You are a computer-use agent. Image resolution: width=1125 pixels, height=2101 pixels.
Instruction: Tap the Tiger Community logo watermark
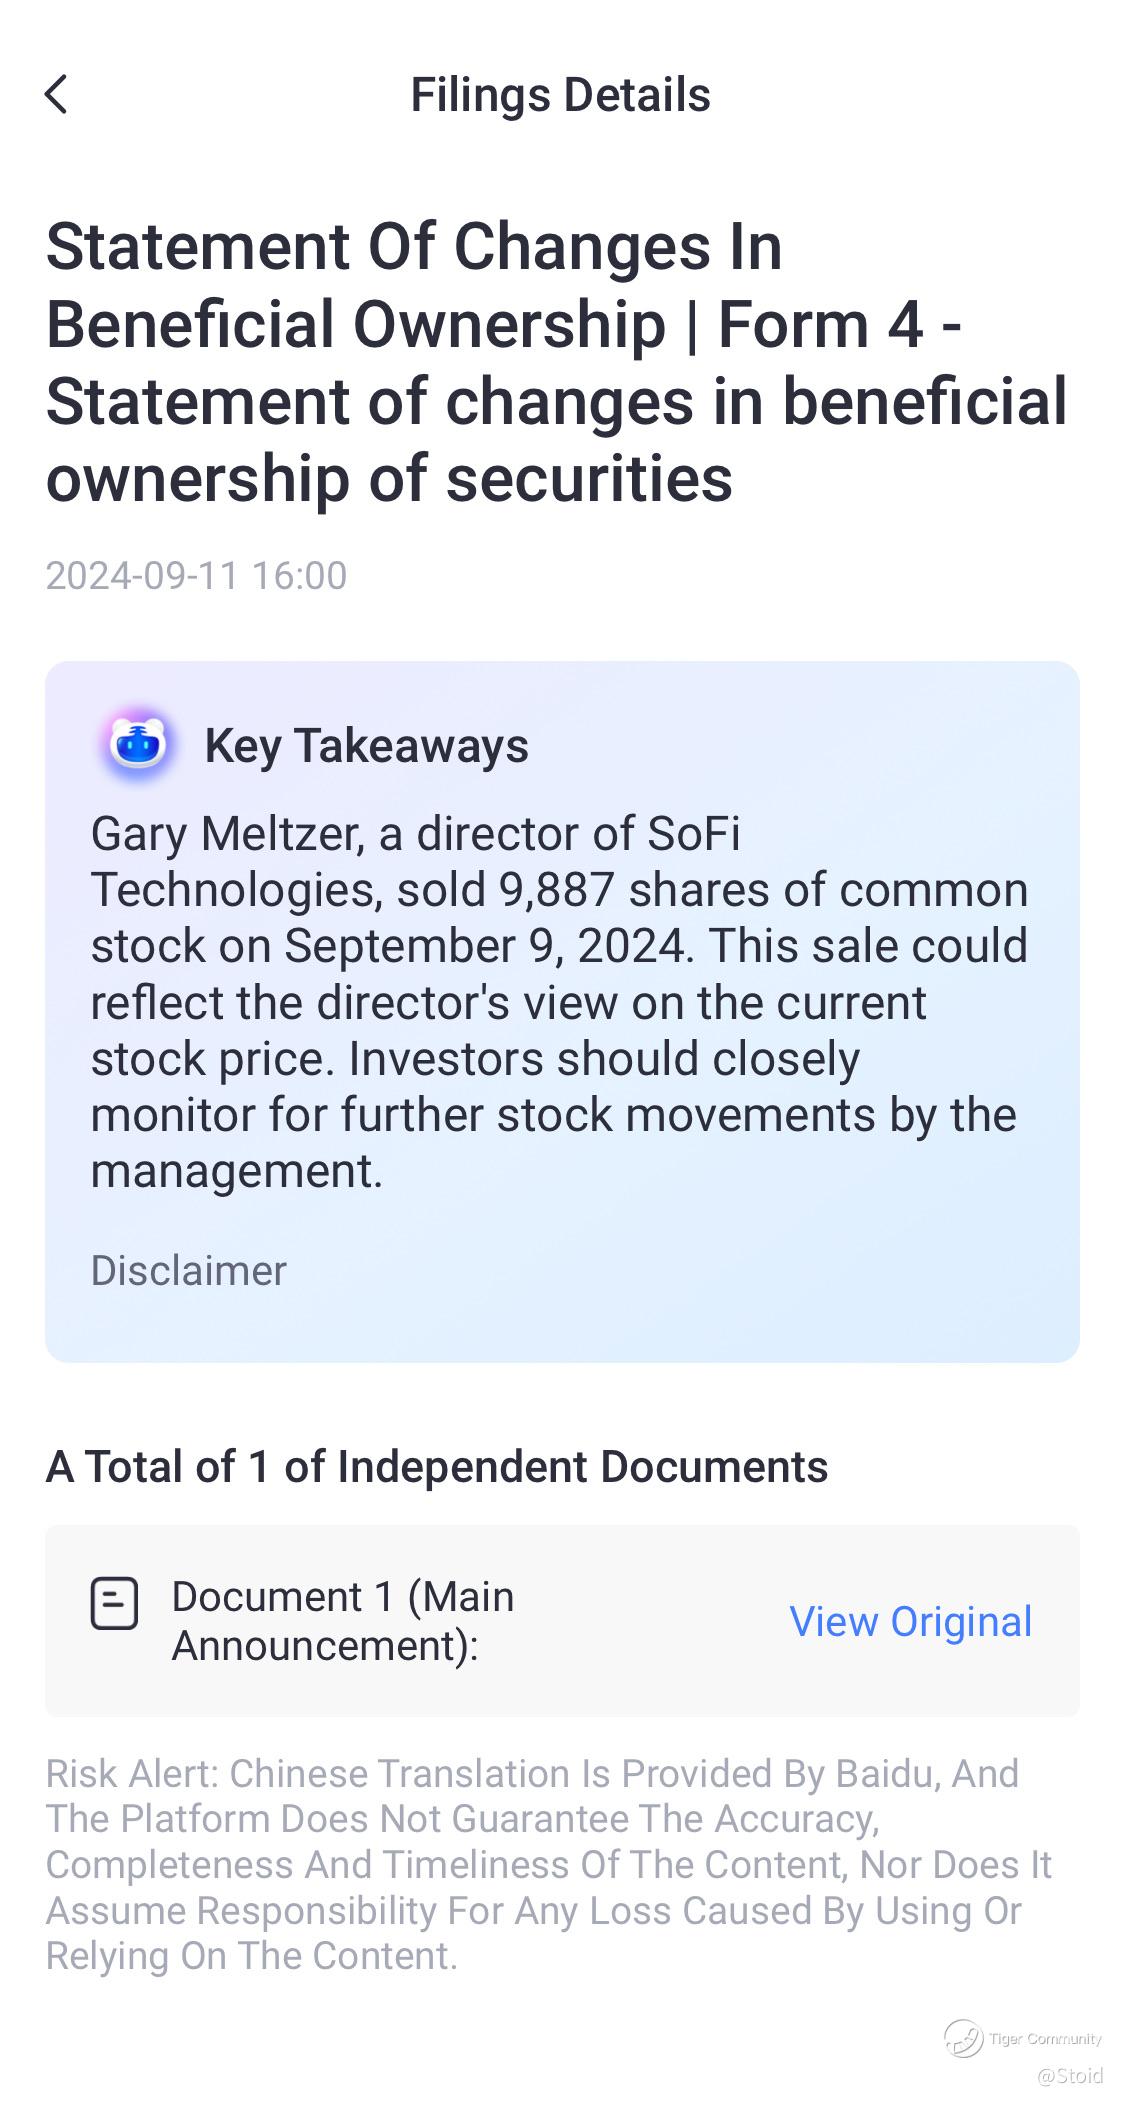[963, 2037]
